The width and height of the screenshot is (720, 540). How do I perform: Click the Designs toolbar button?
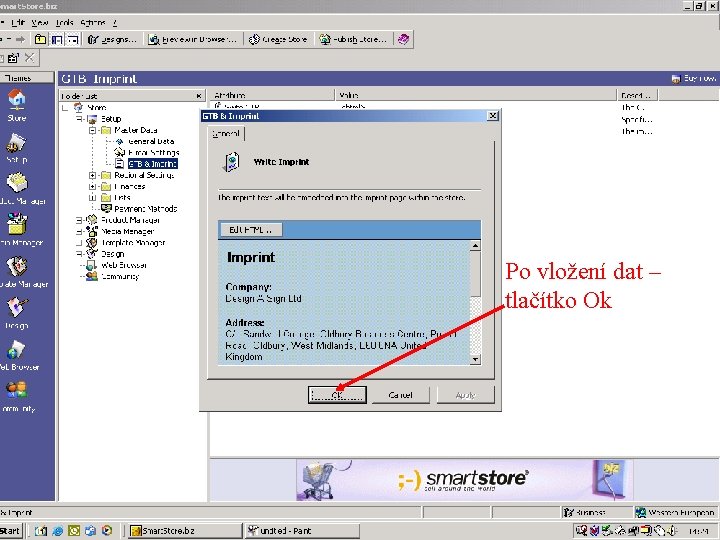[x=112, y=39]
